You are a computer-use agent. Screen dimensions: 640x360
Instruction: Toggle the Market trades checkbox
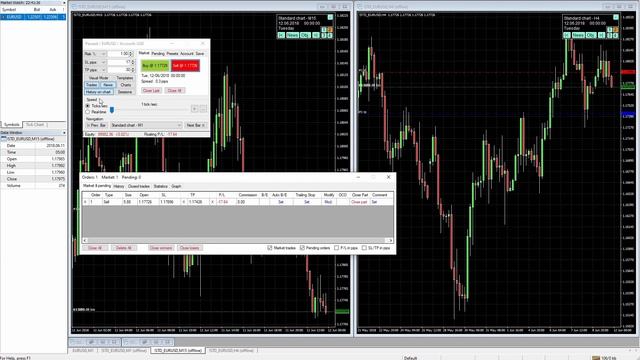click(270, 248)
